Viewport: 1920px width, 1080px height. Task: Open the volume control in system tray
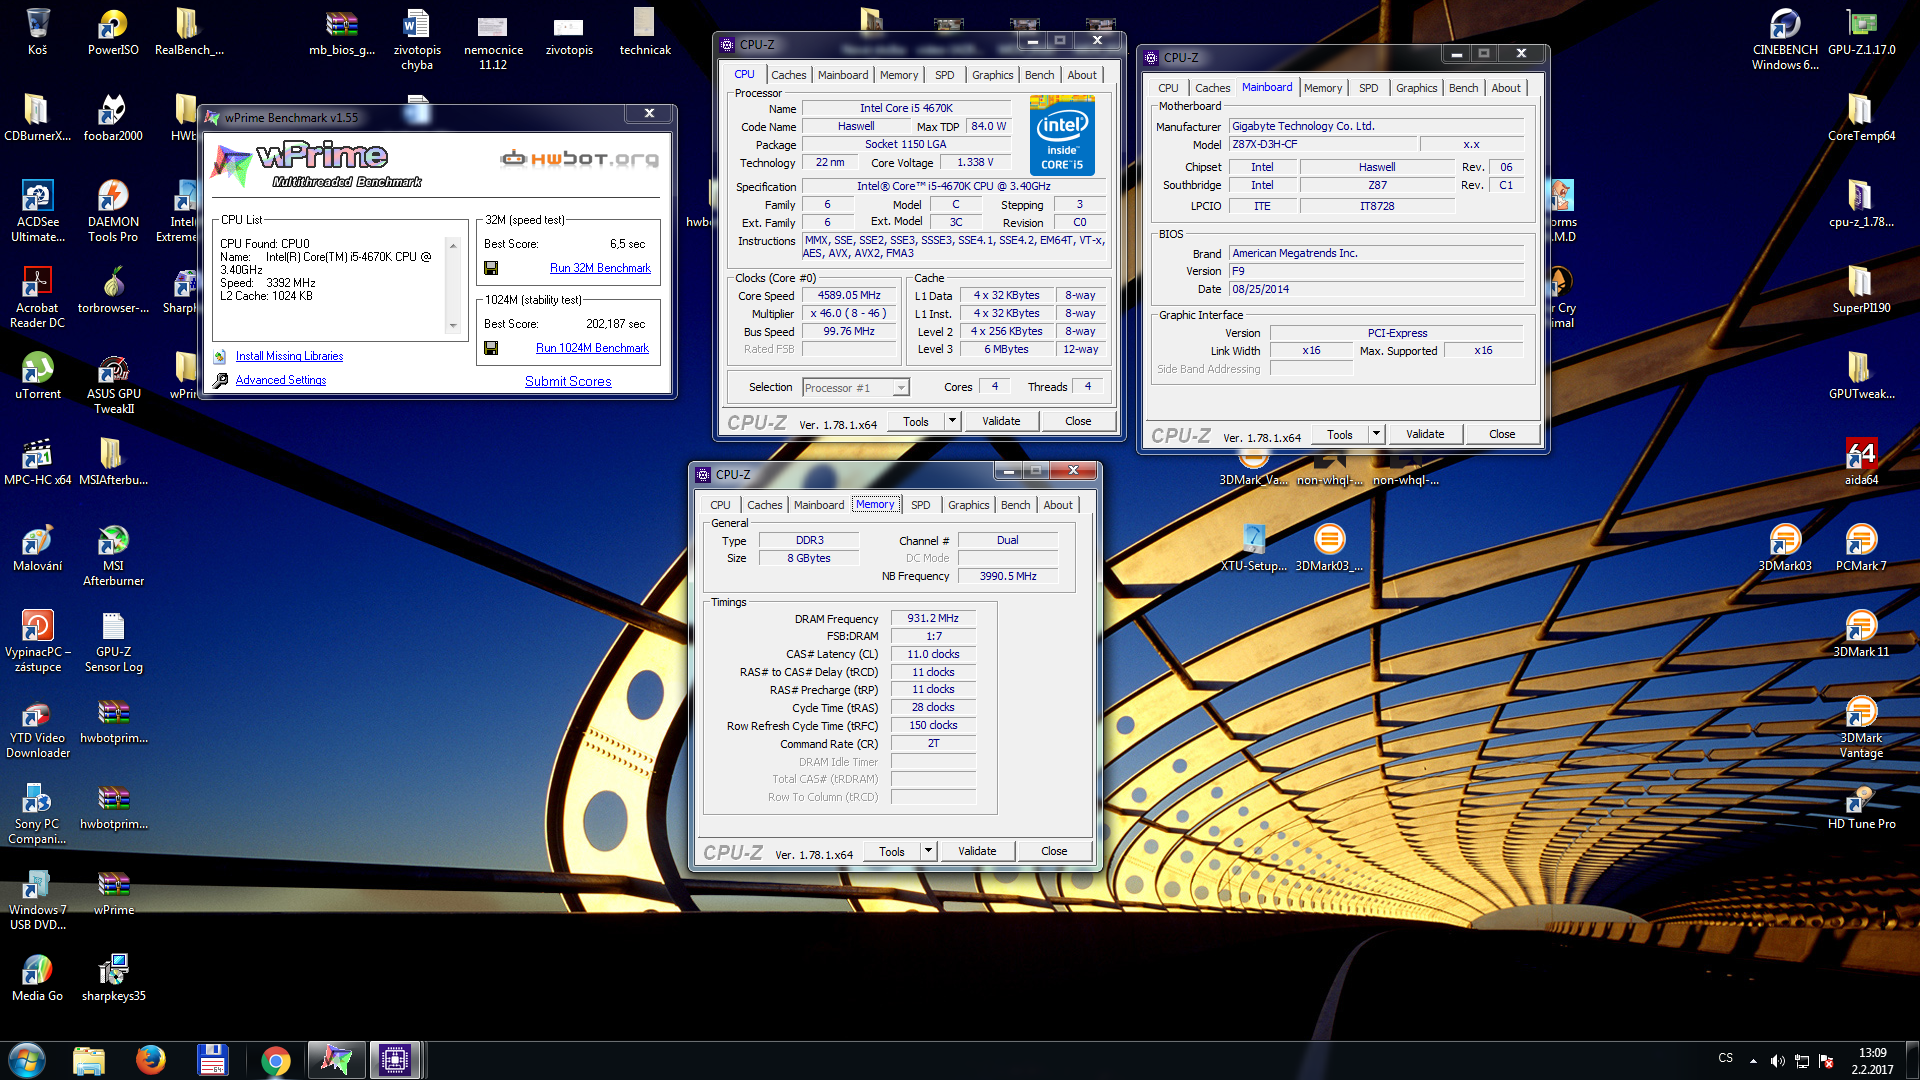[1777, 1060]
